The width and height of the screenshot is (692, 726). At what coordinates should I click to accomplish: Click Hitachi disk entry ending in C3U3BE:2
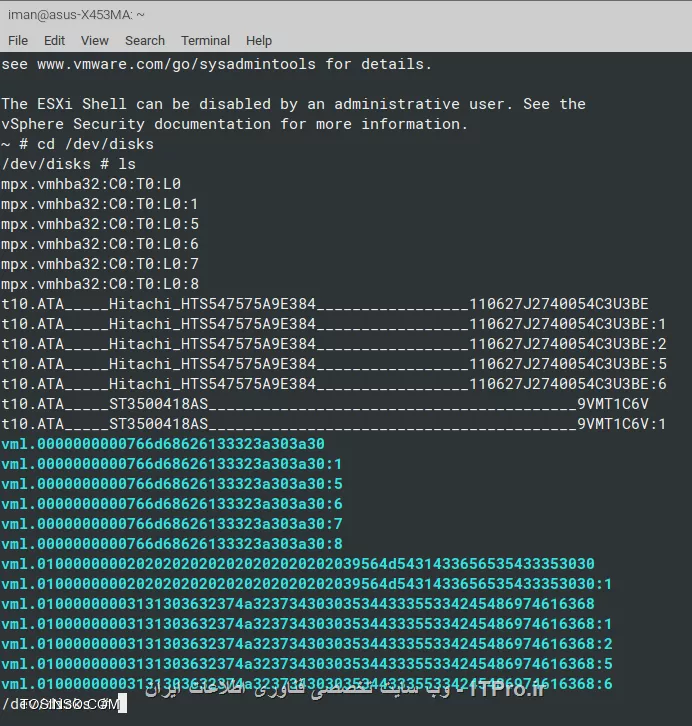point(334,344)
